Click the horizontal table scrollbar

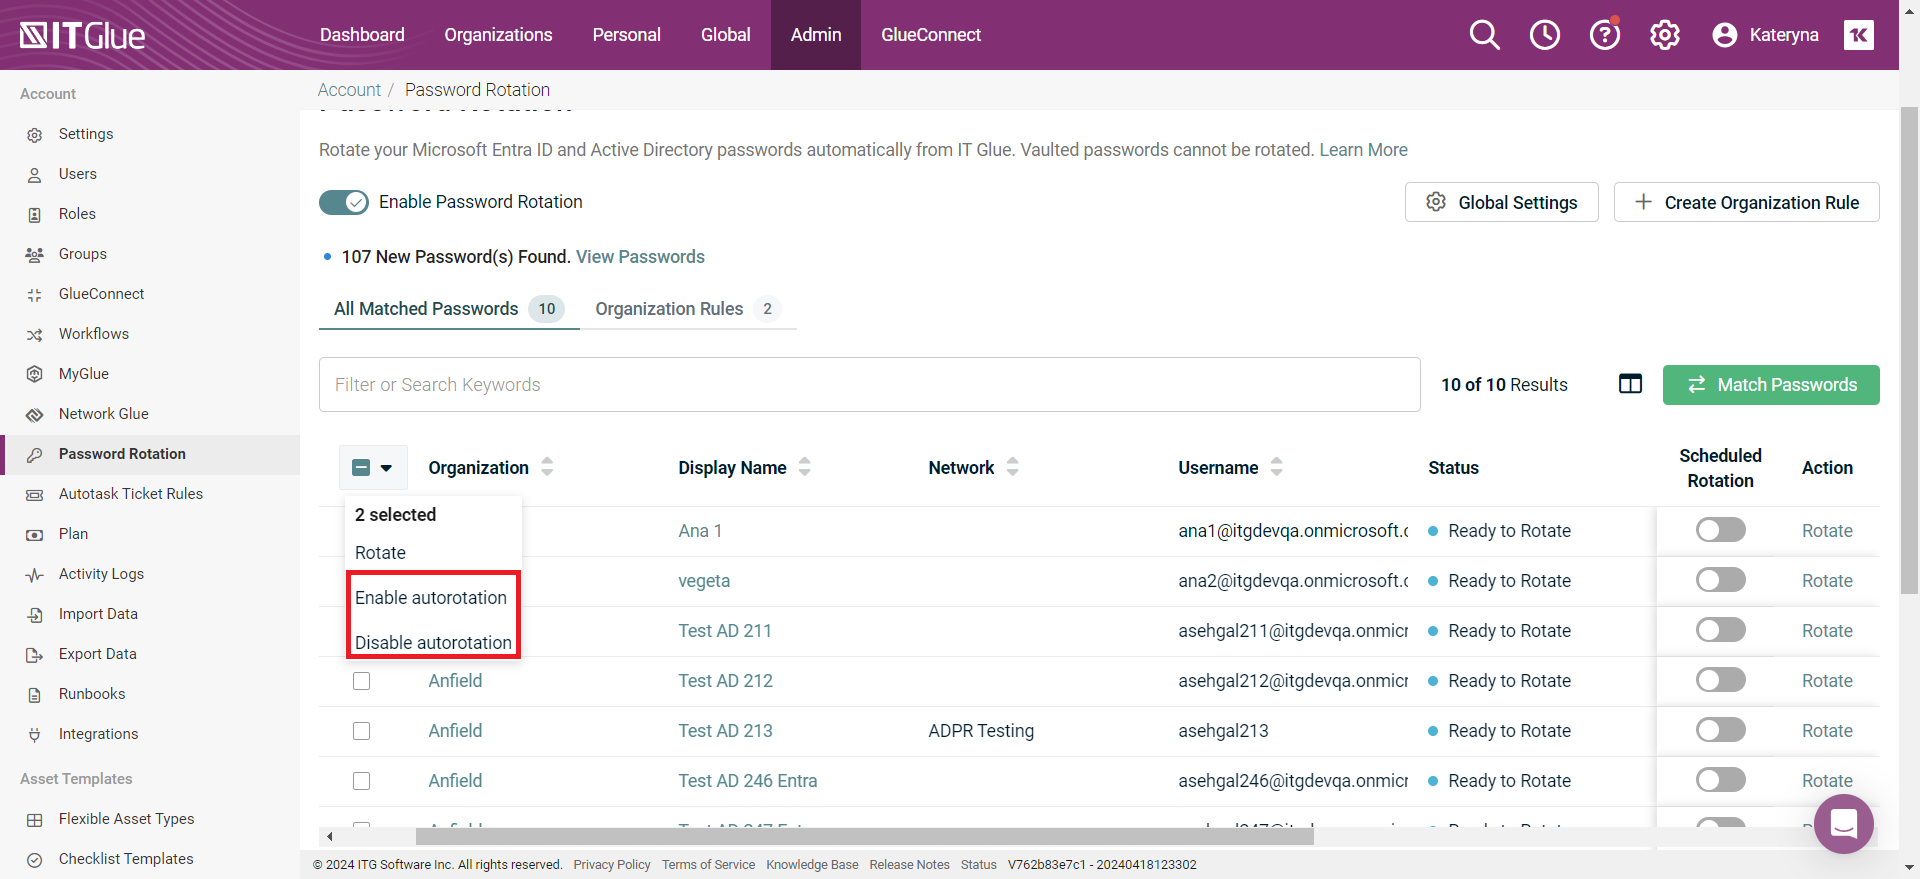(x=864, y=836)
